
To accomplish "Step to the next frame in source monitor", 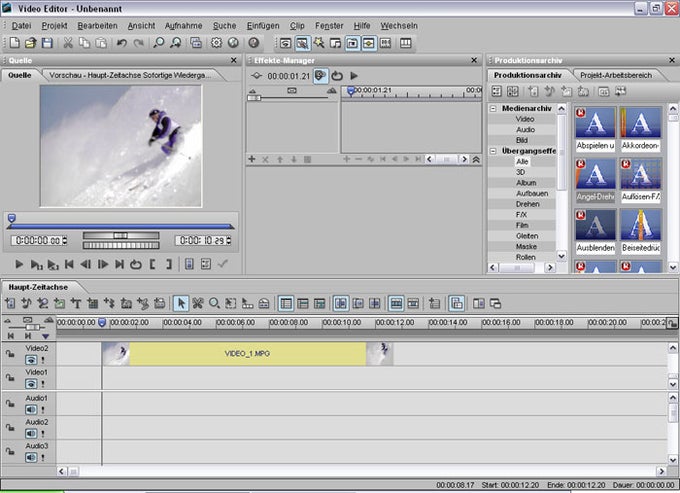I will click(103, 264).
